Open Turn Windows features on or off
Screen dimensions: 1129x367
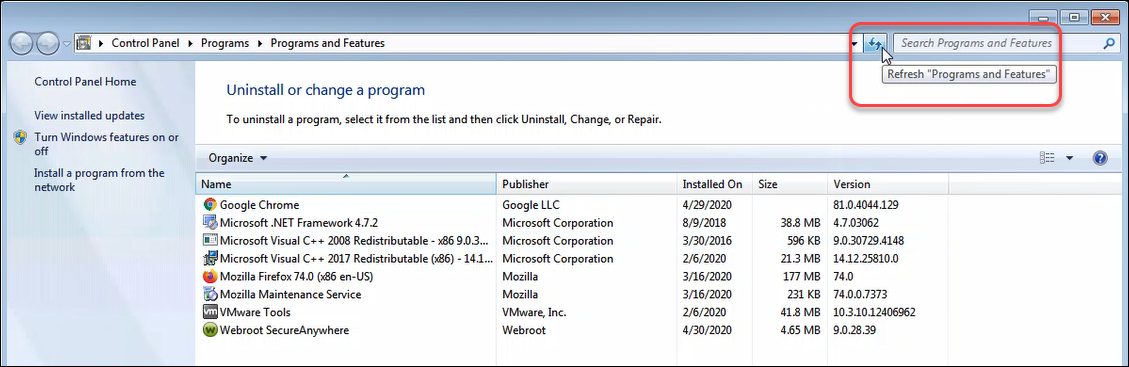[106, 144]
